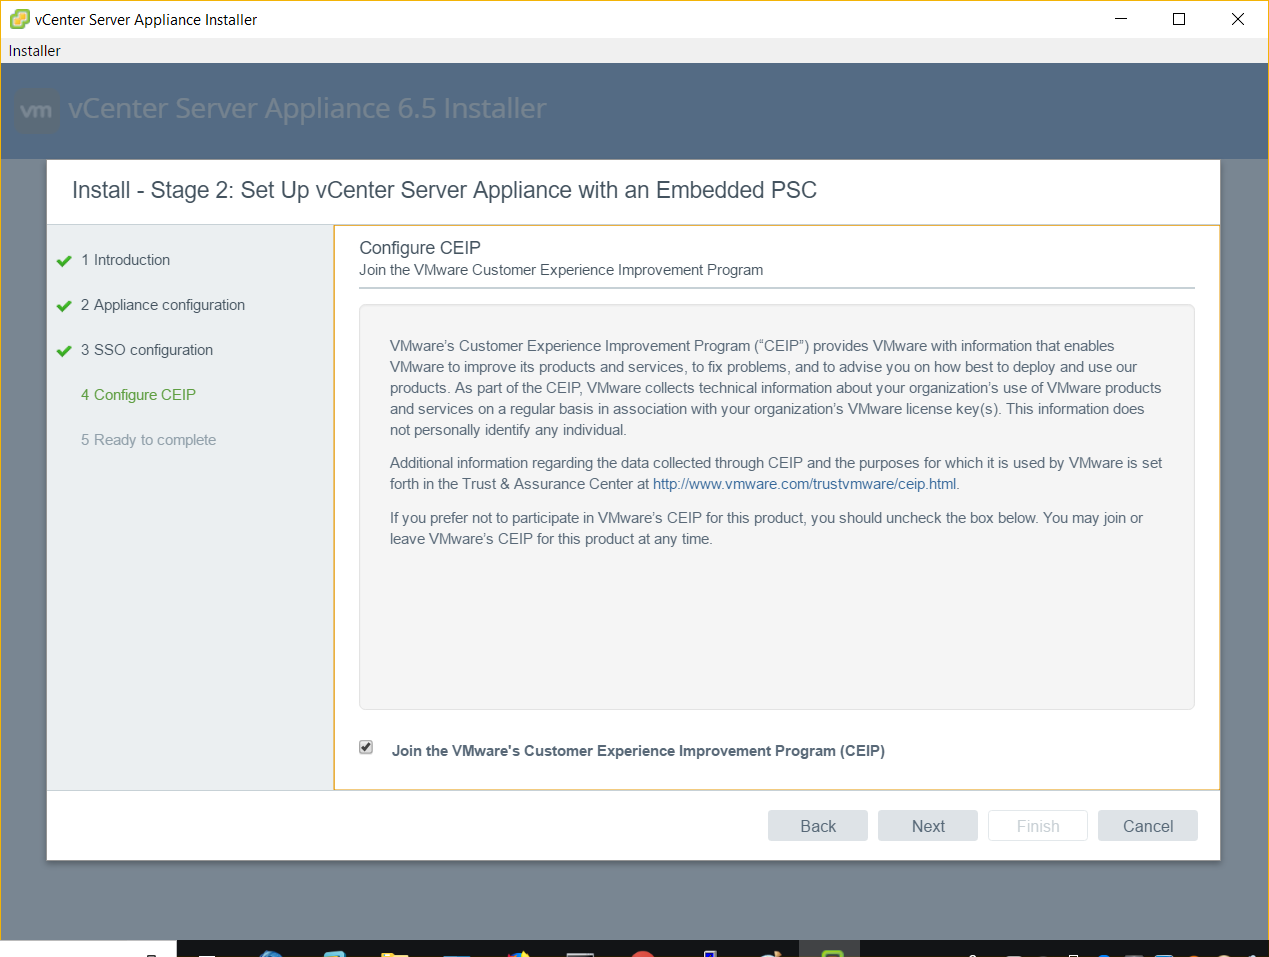The height and width of the screenshot is (957, 1269).
Task: Select step 5 Ready to complete
Action: (148, 440)
